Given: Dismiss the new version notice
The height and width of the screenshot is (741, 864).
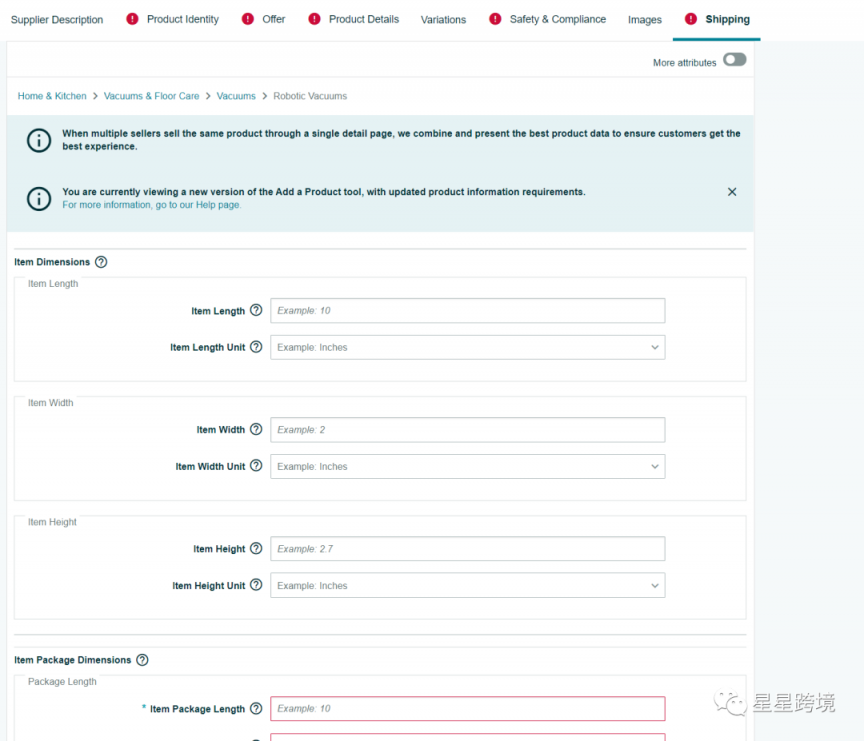Looking at the screenshot, I should click(x=732, y=192).
